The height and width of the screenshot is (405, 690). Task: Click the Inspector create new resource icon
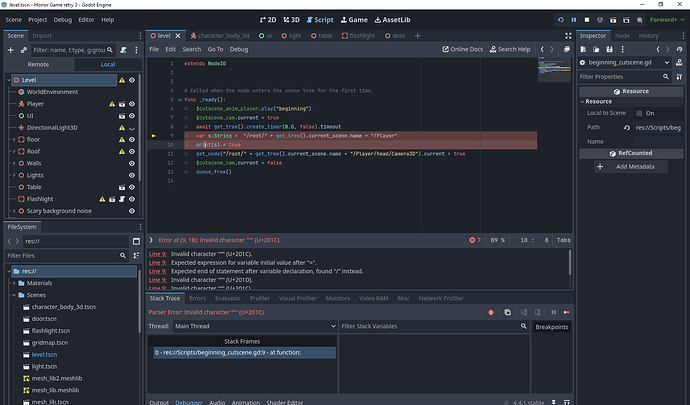point(583,49)
